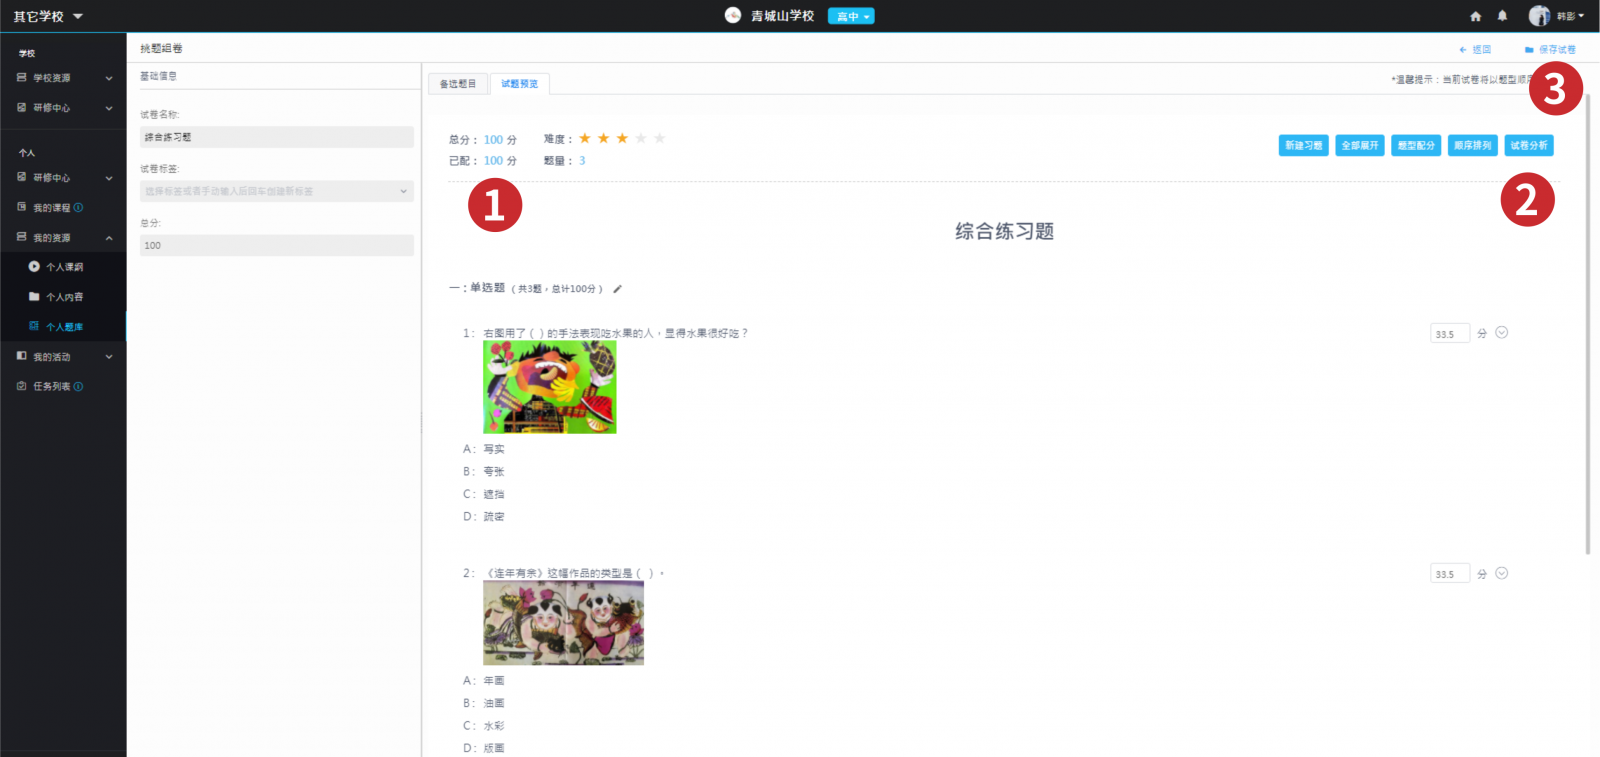This screenshot has width=1600, height=757.
Task: Set difficulty to the fourth star
Action: [641, 139]
